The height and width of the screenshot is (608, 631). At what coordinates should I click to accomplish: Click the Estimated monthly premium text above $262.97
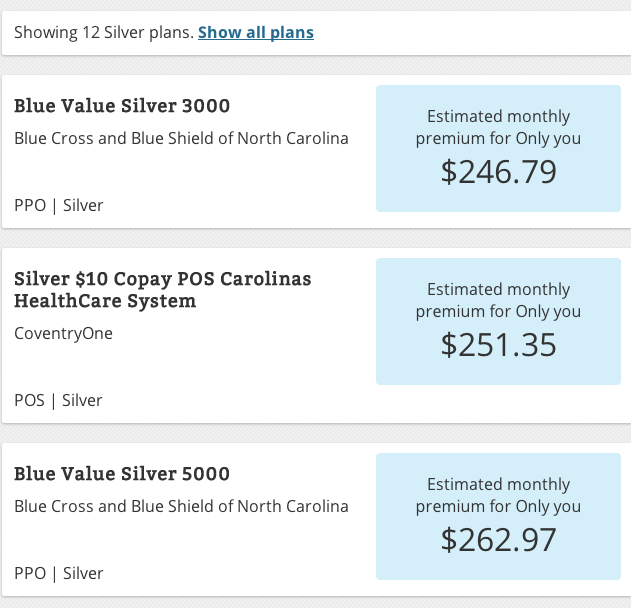coord(498,495)
